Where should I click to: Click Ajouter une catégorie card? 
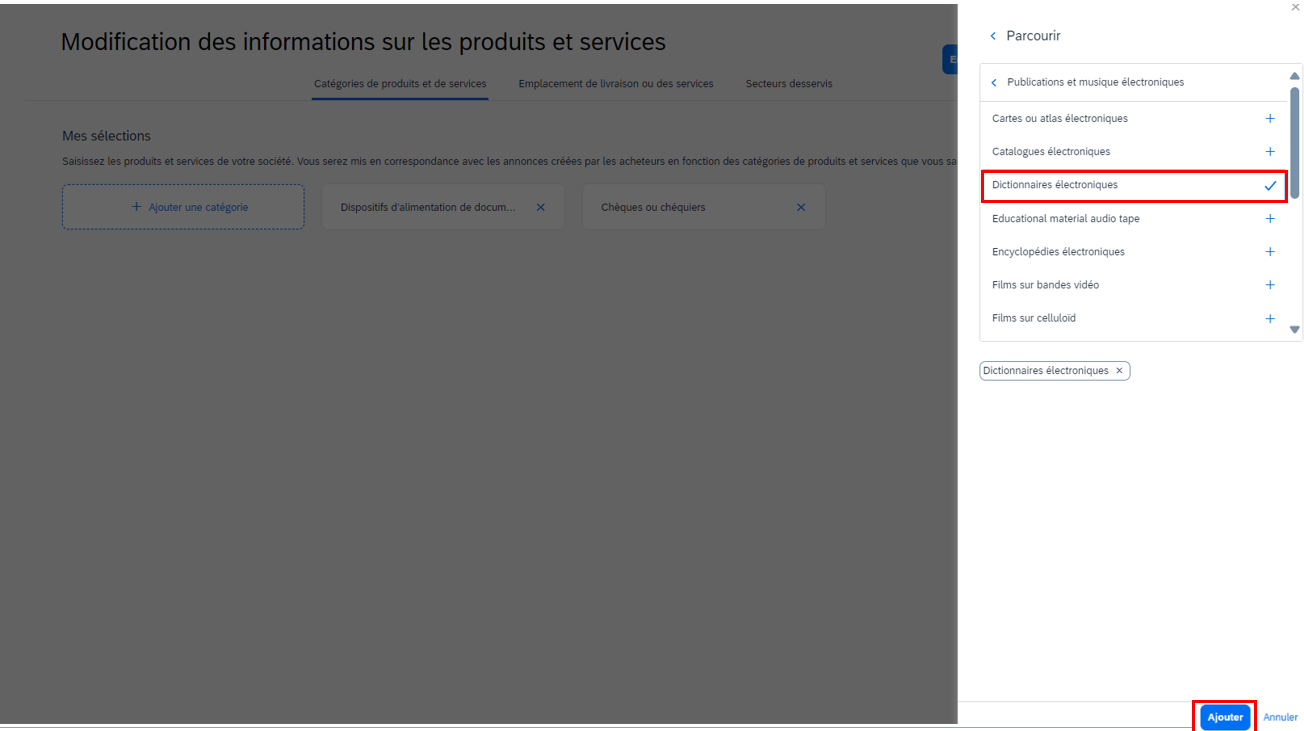pos(183,207)
